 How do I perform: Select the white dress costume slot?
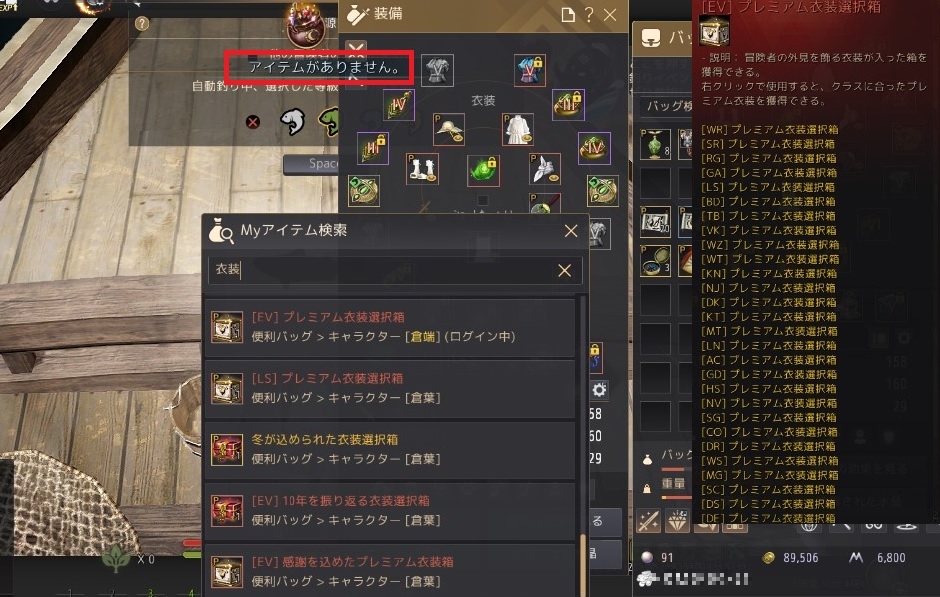coord(518,129)
